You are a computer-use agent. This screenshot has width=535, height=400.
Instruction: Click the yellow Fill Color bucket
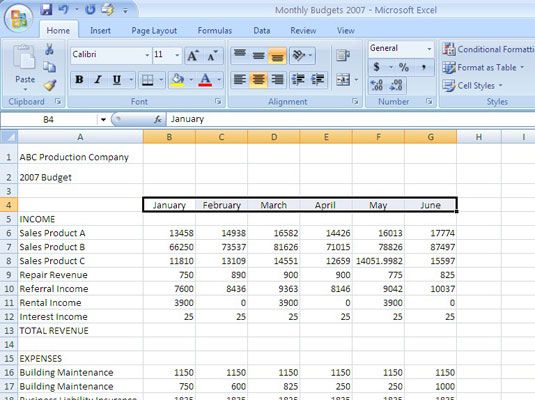(177, 80)
